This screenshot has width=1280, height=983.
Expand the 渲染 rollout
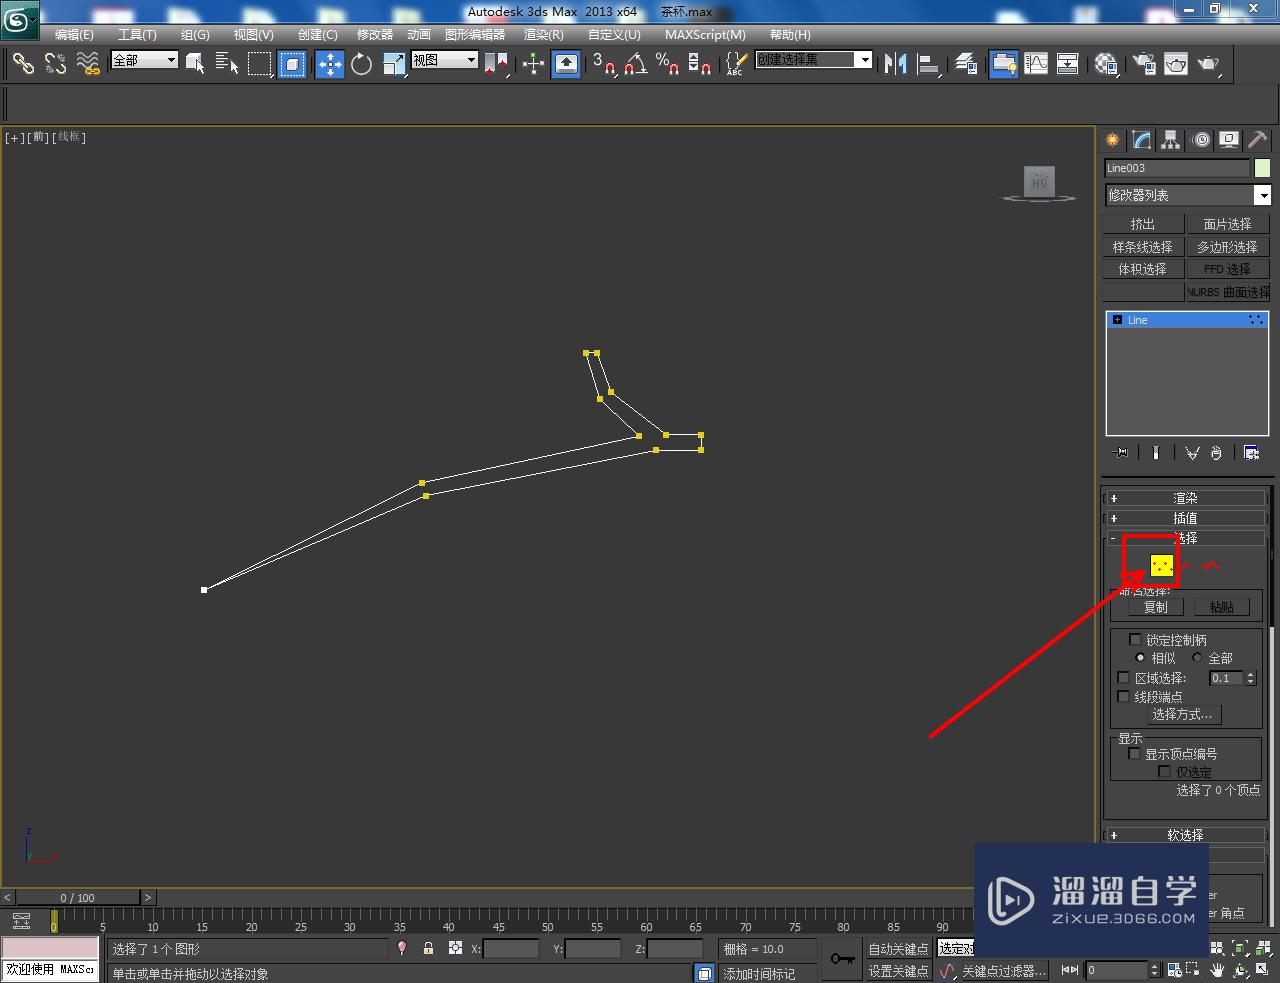click(1185, 498)
